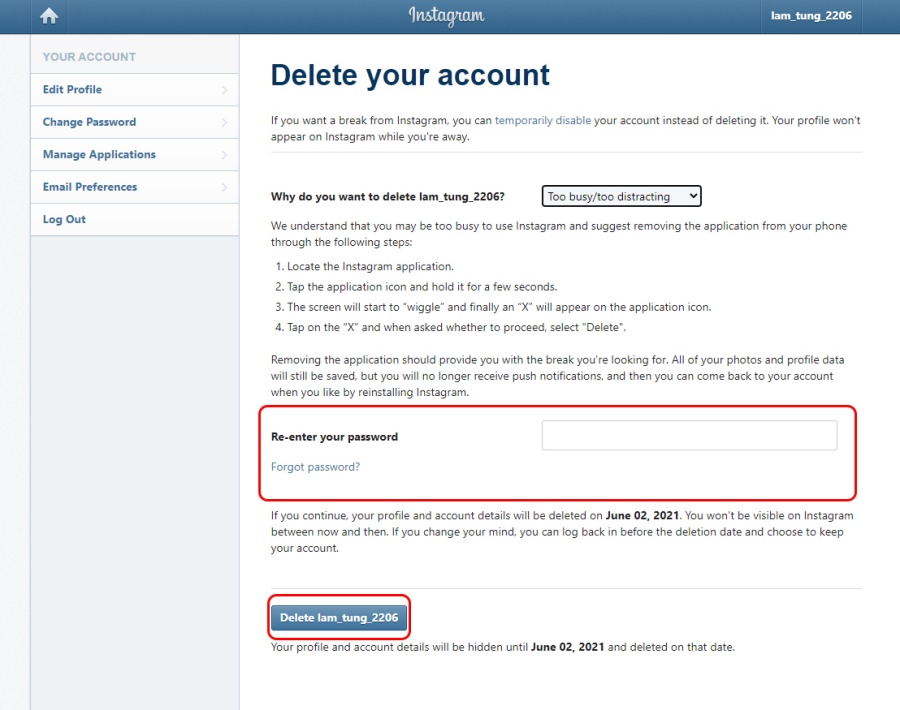900x710 pixels.
Task: Go to Change Password in the sidebar
Action: pos(89,122)
